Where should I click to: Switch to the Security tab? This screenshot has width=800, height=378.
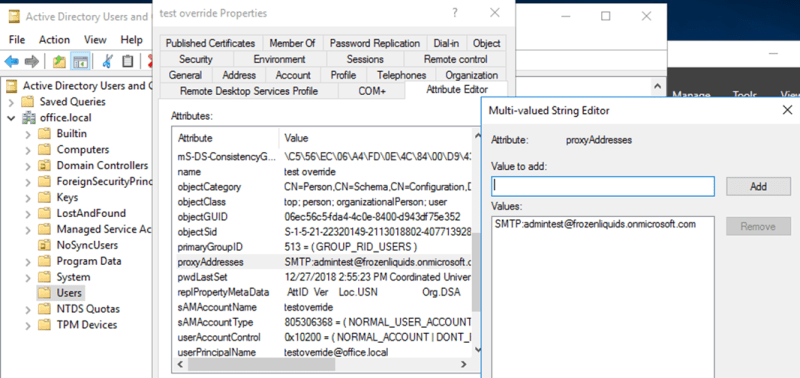[x=196, y=59]
